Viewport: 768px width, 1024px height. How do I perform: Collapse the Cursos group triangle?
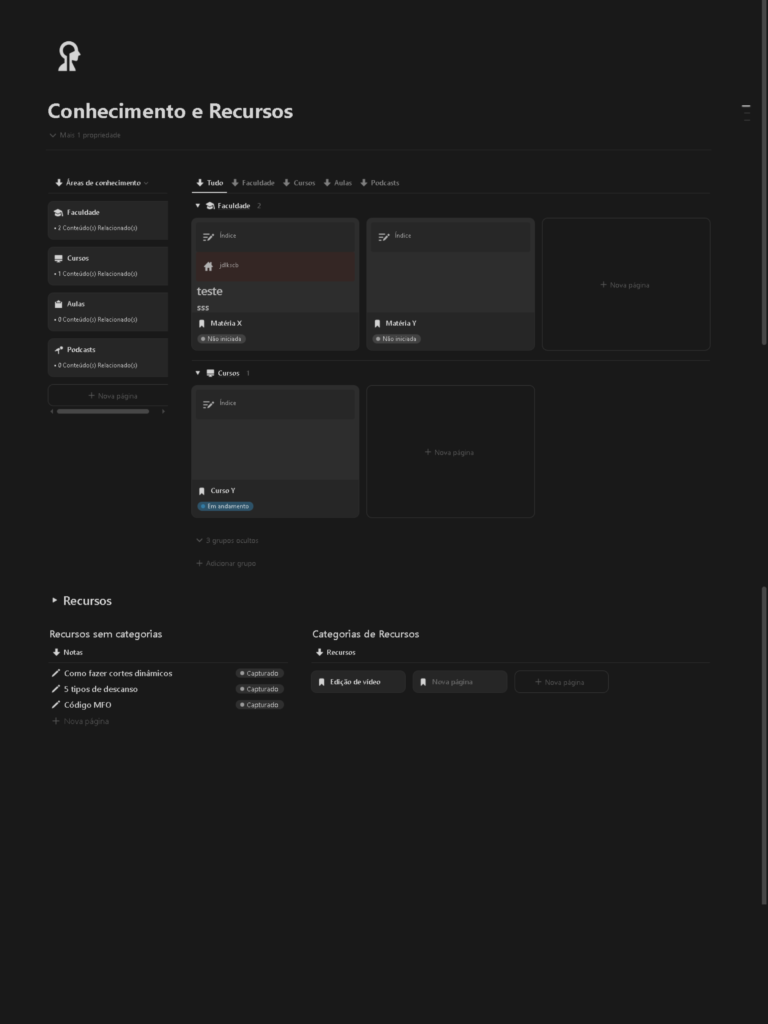(198, 373)
